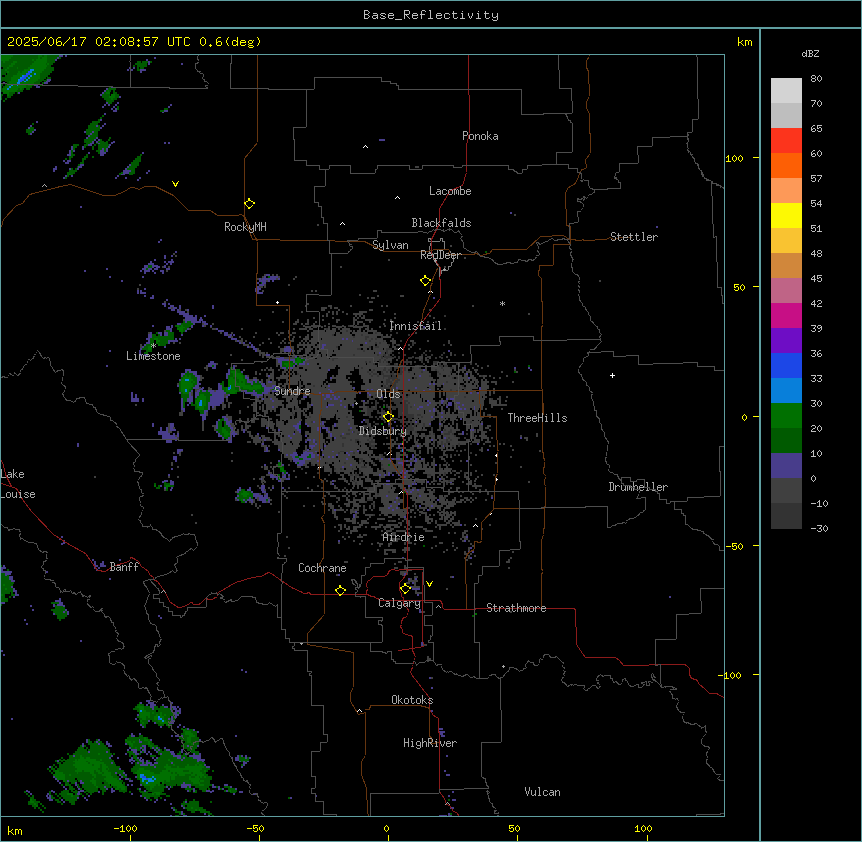Click the Sundre label

coord(292,391)
